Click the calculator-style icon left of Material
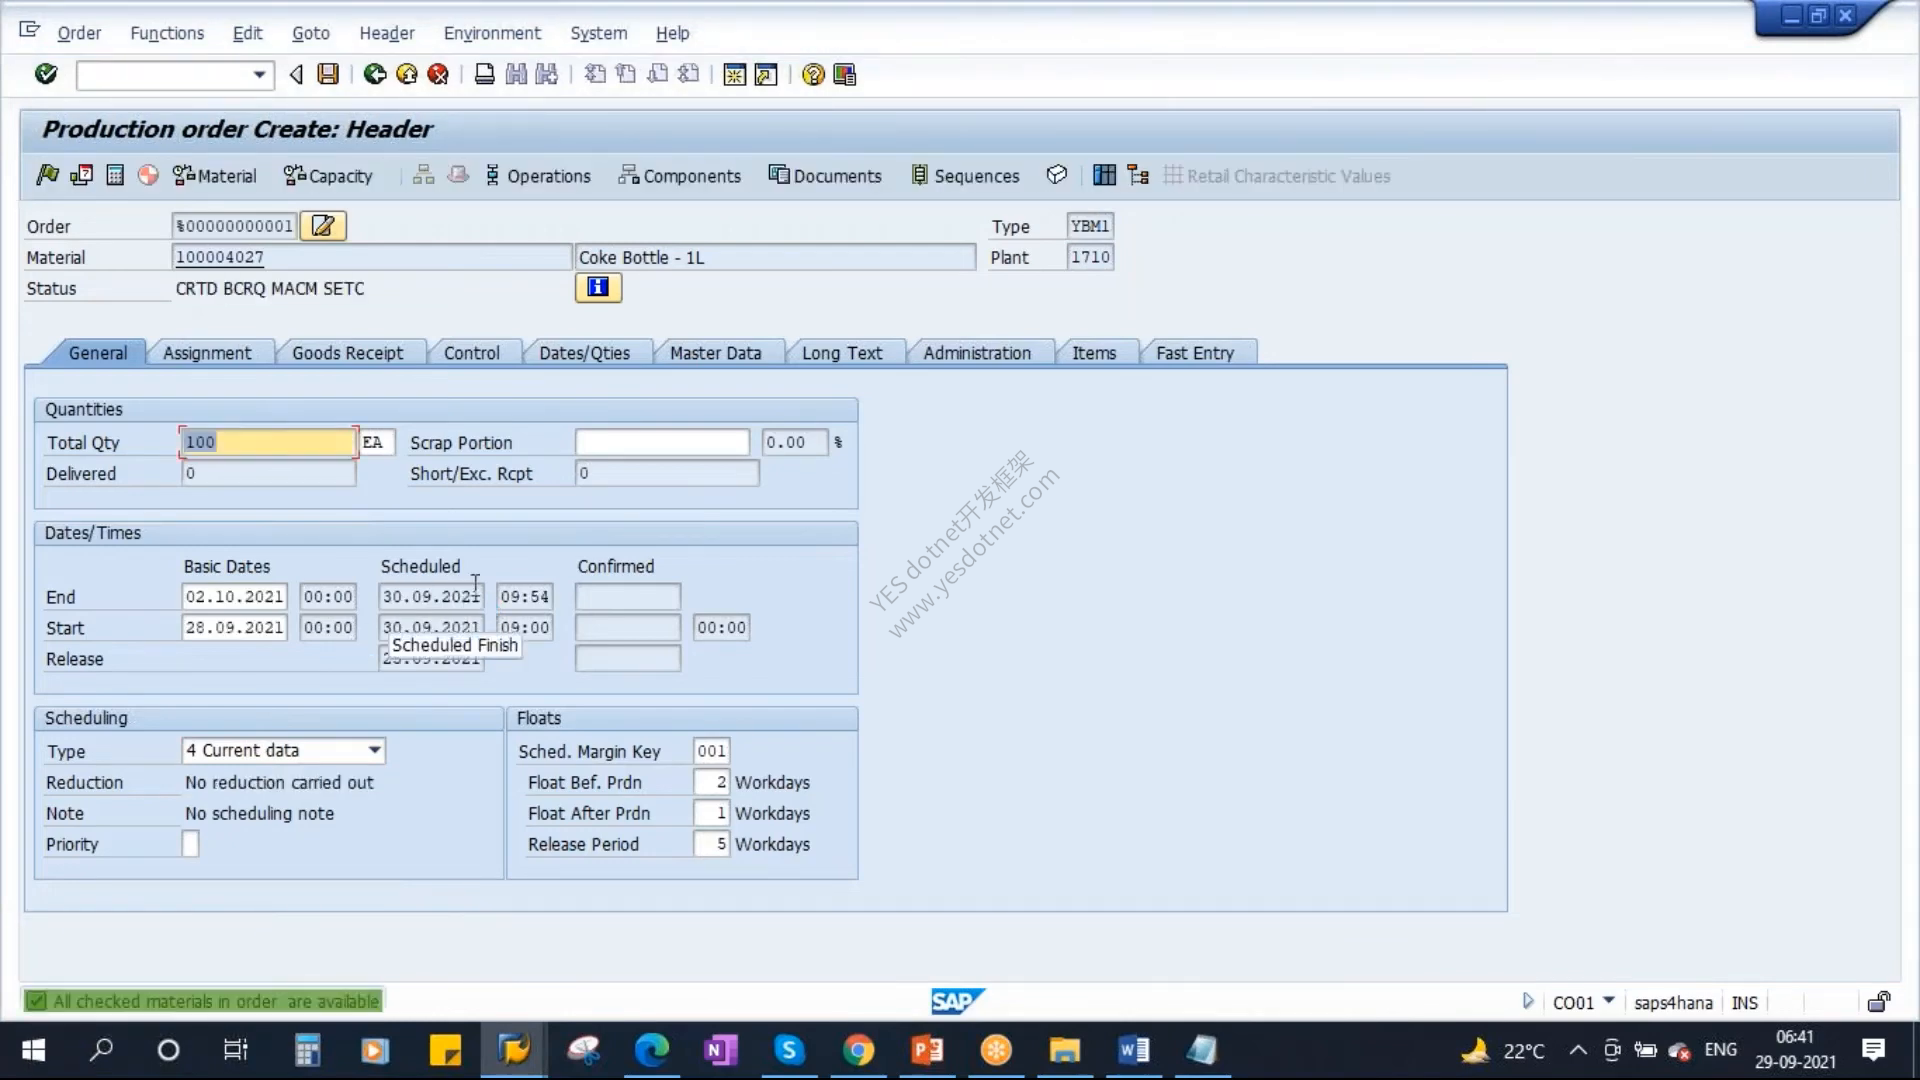1920x1080 pixels. tap(115, 175)
